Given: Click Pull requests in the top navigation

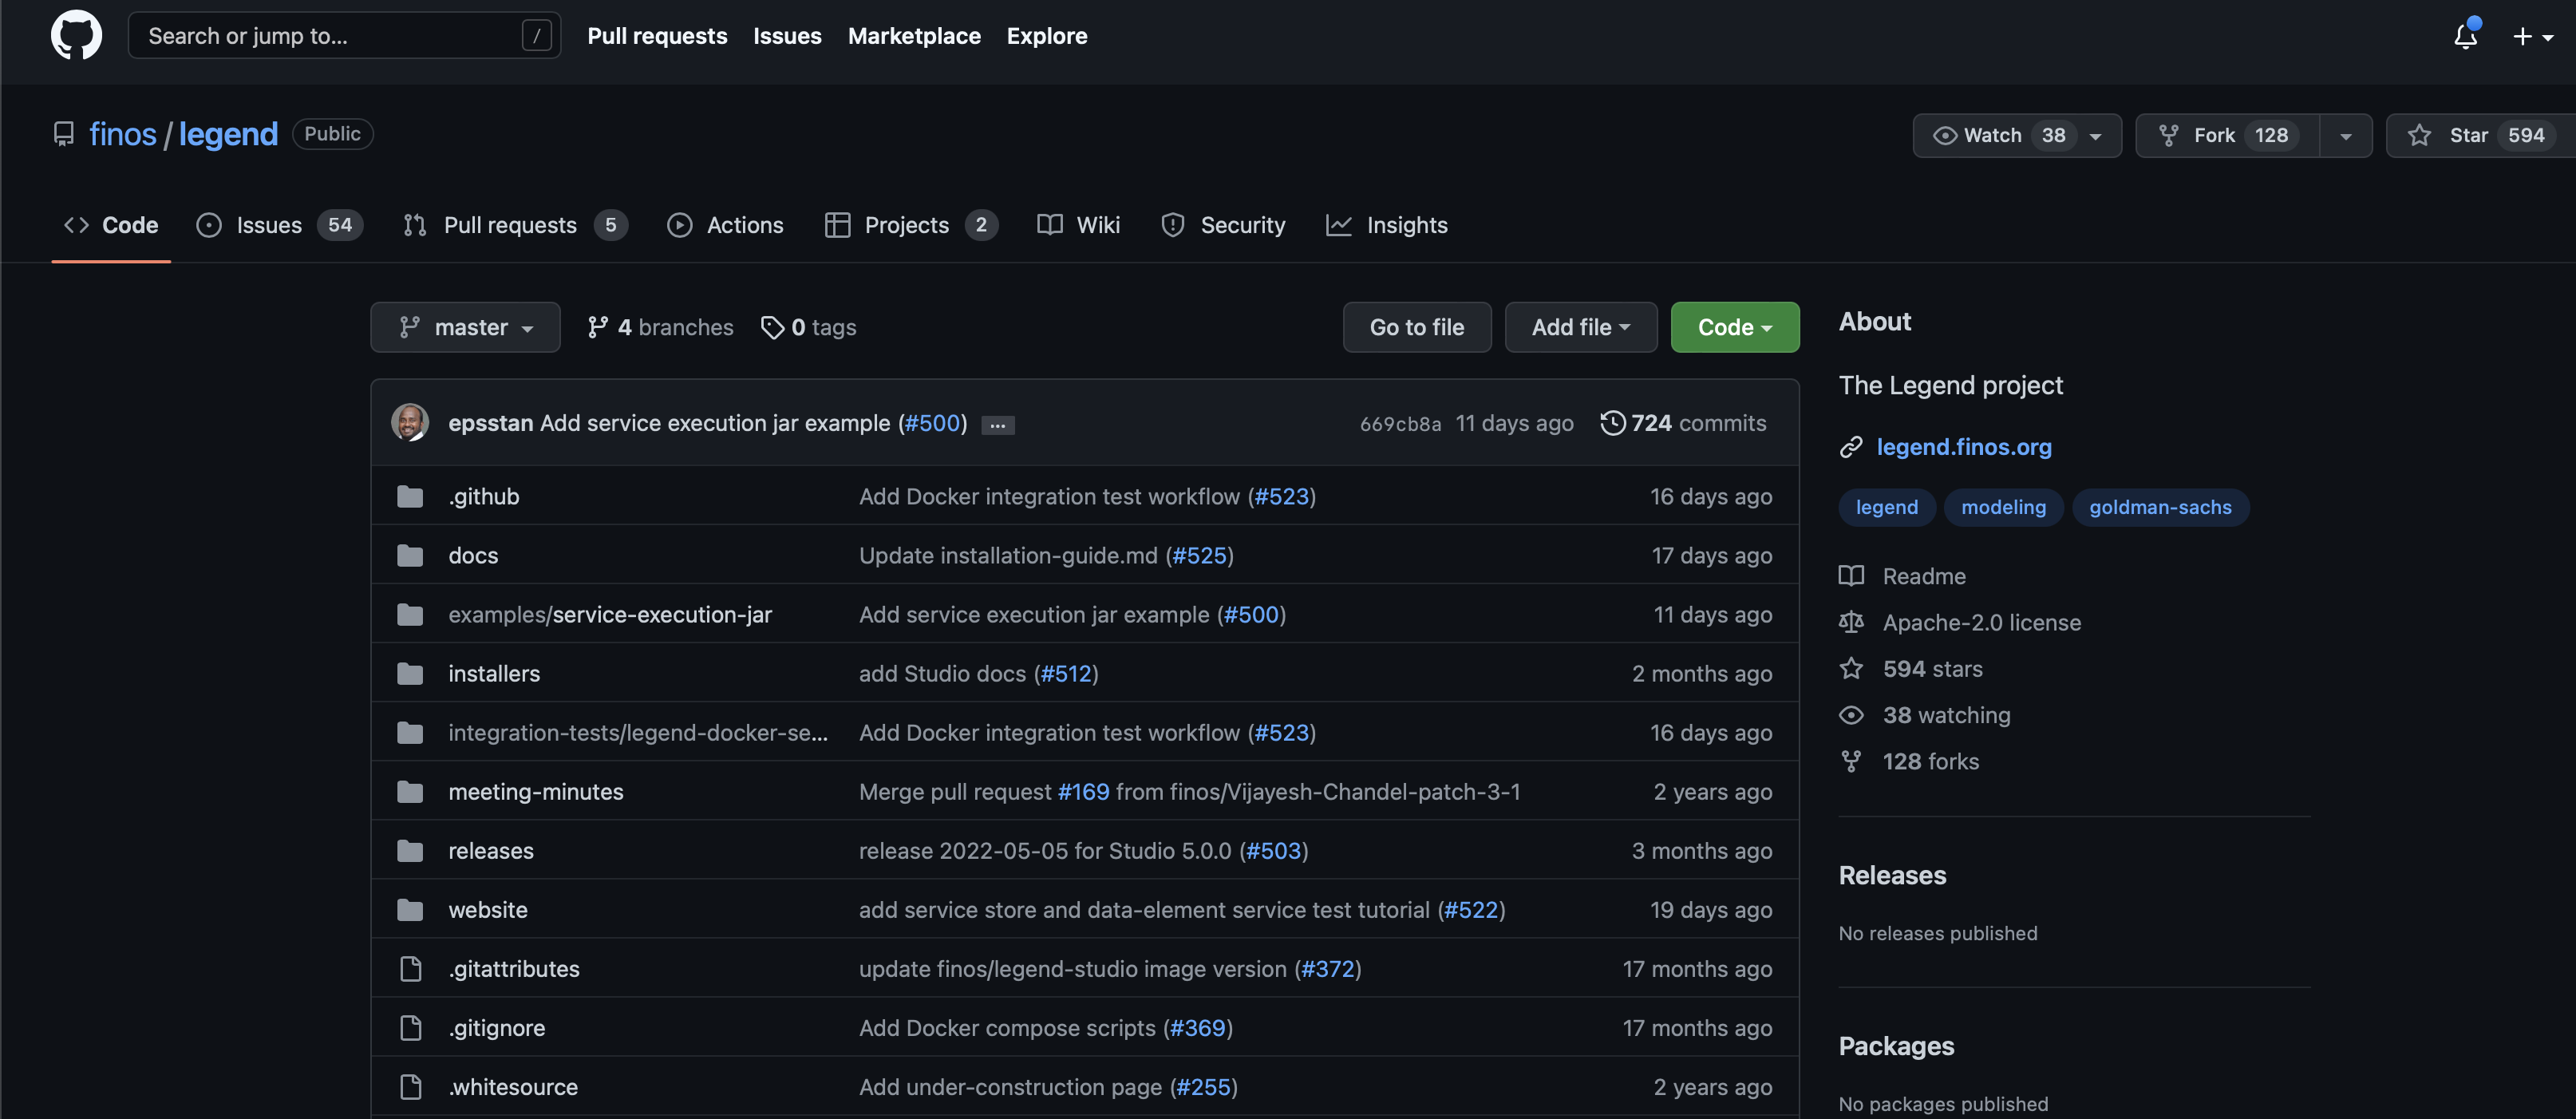Looking at the screenshot, I should pyautogui.click(x=657, y=35).
